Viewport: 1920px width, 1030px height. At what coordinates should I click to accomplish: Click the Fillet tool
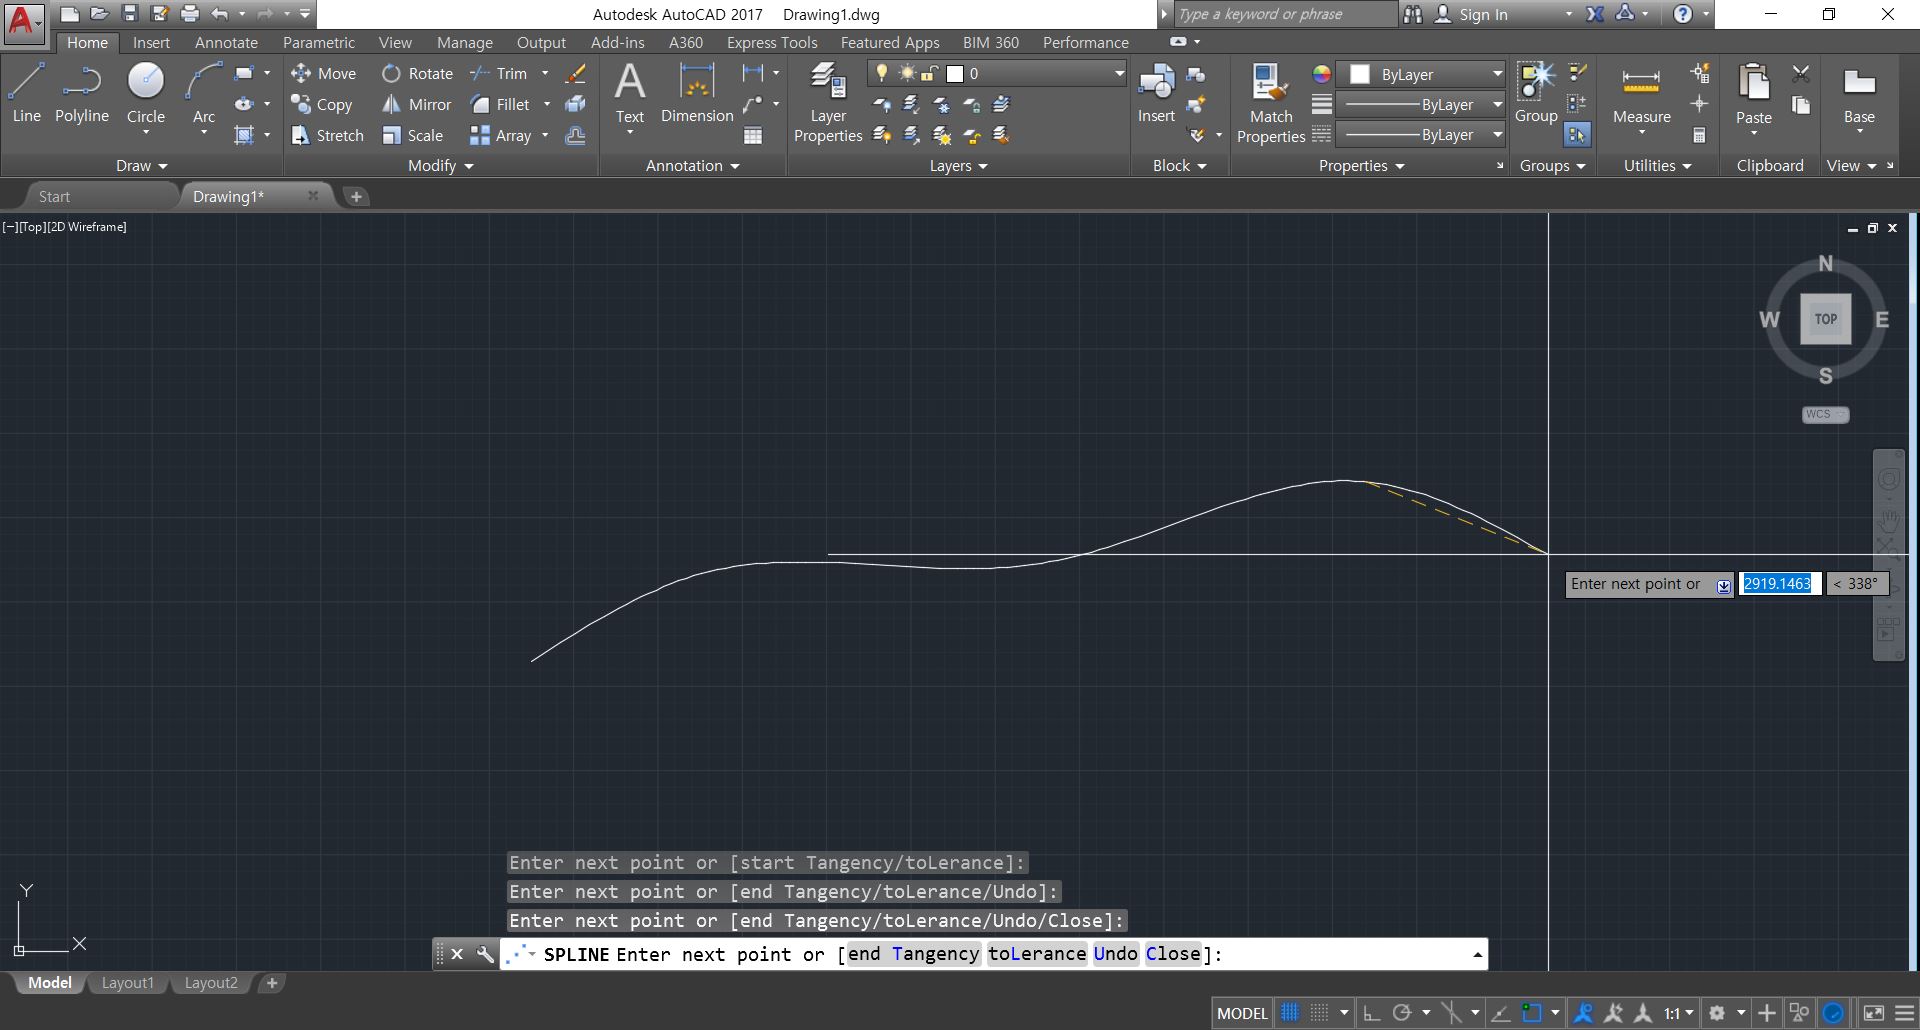500,104
